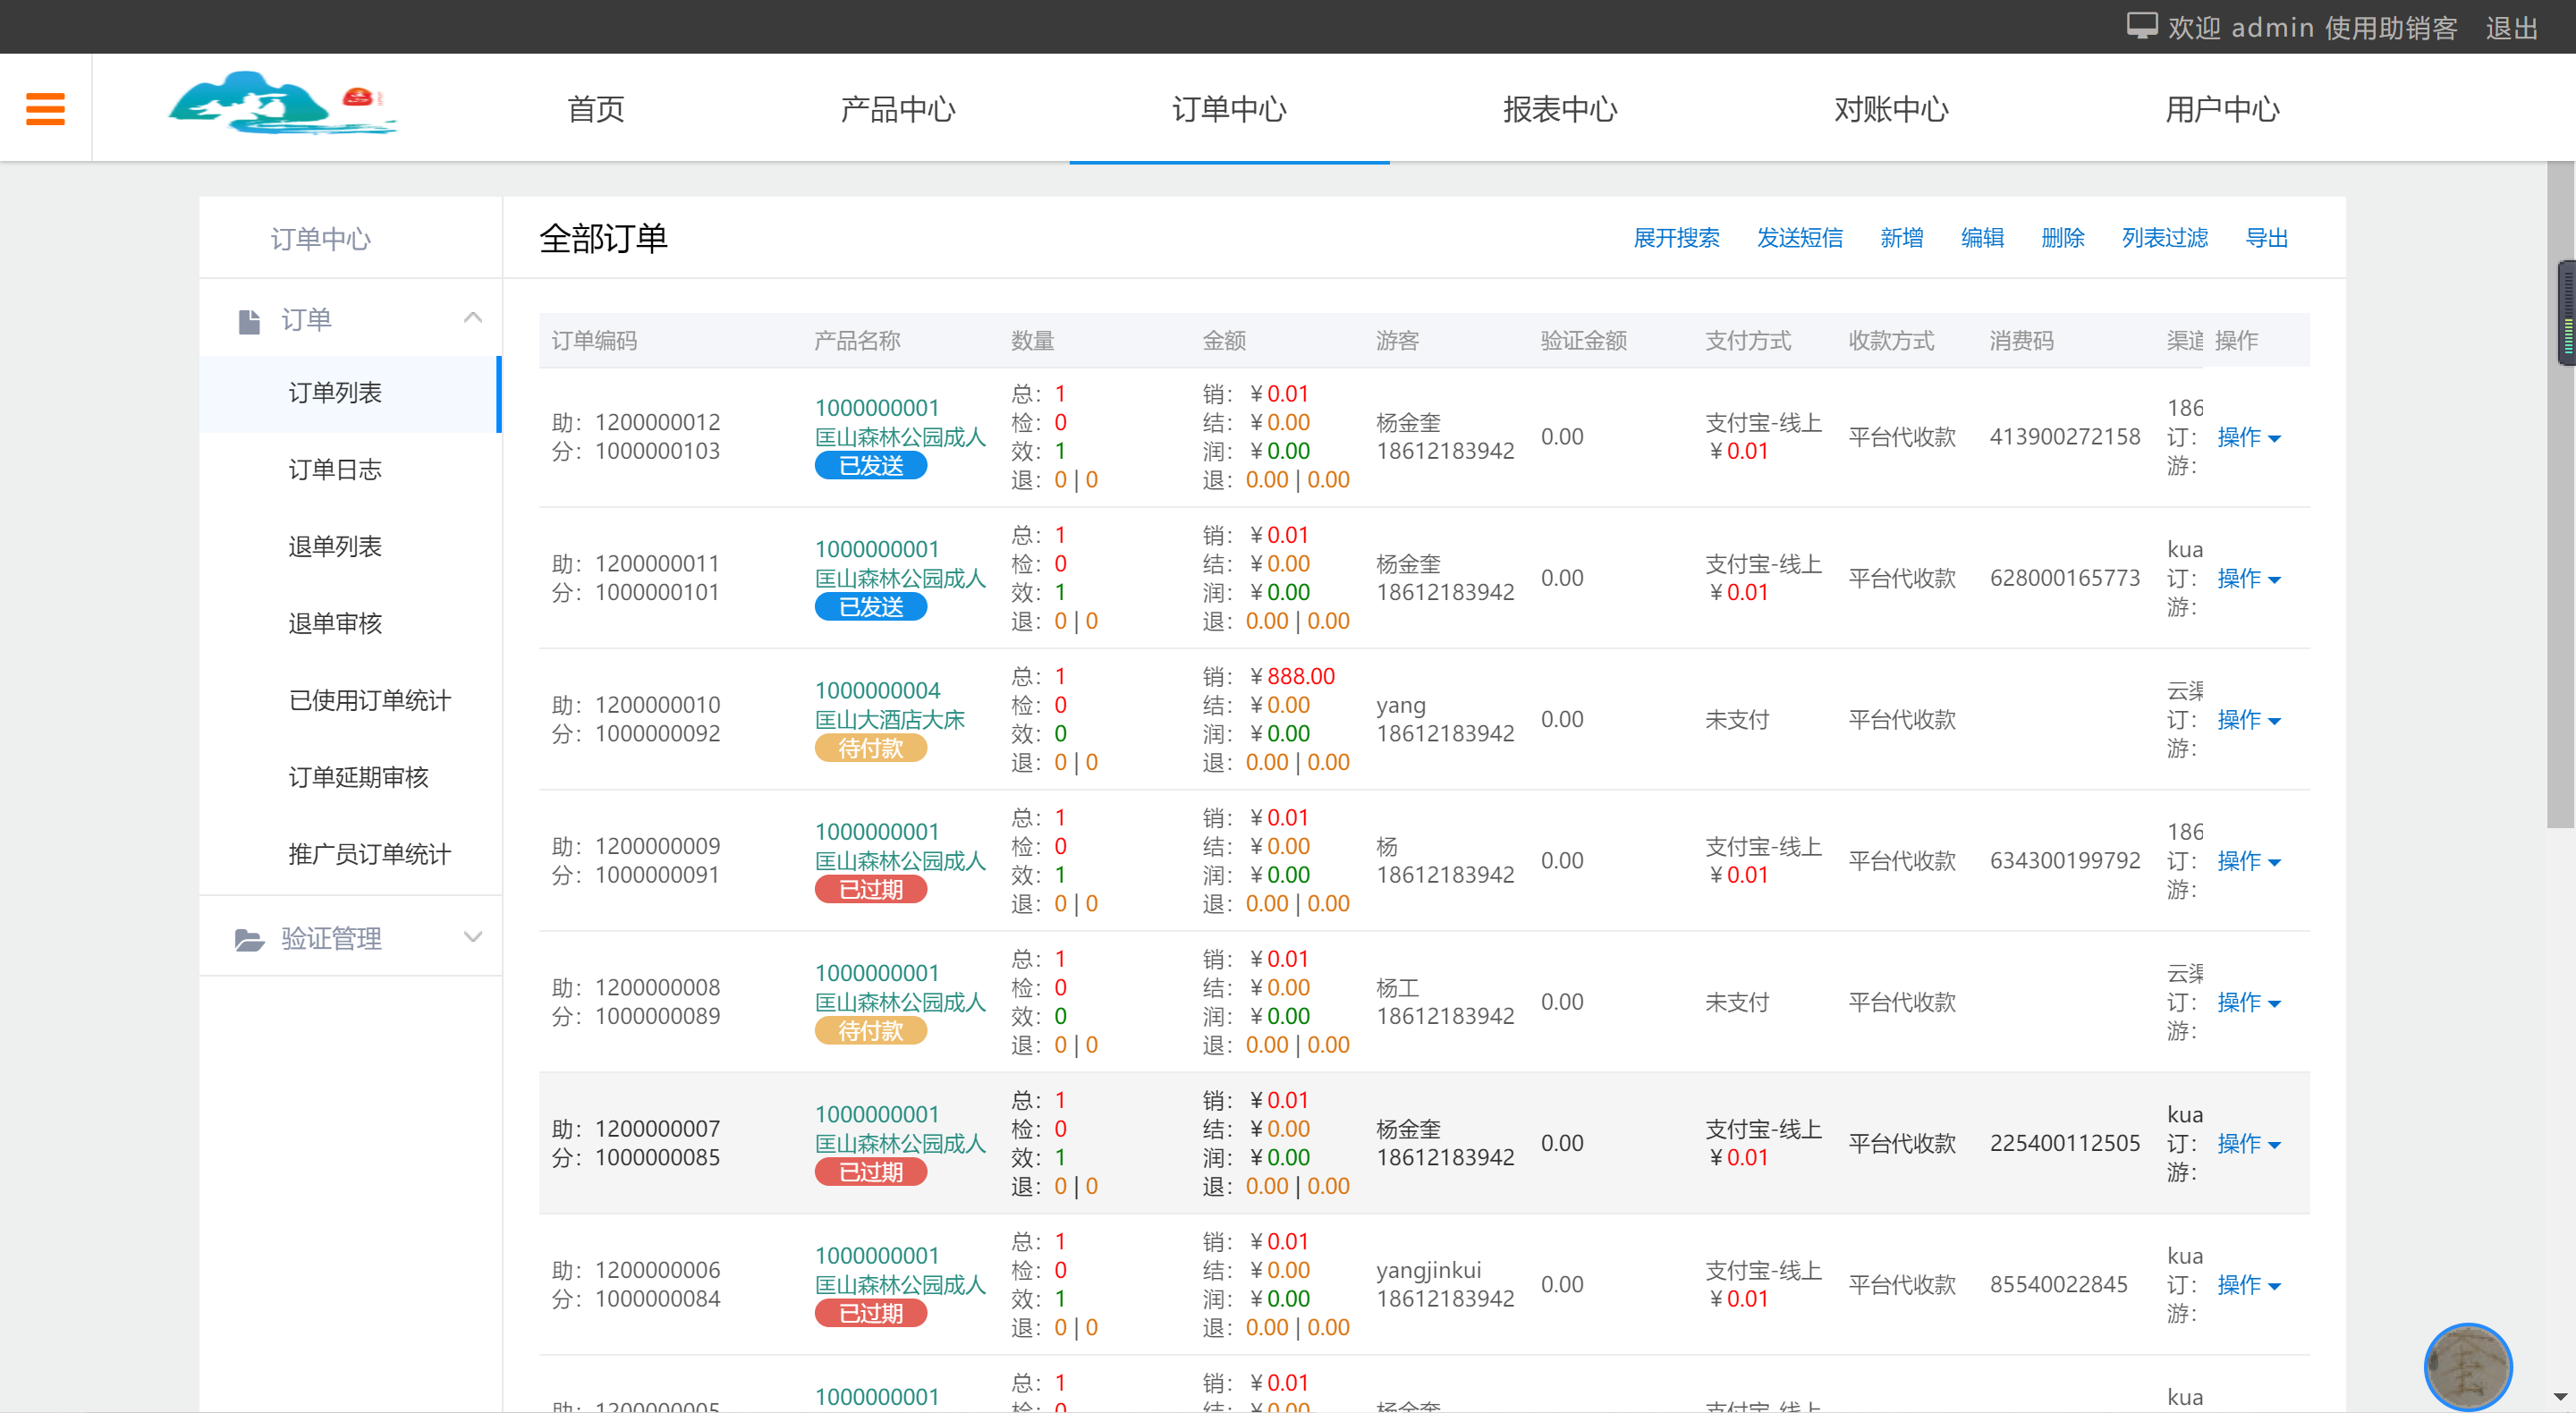Collapse the 订单 sidebar section
This screenshot has width=2576, height=1413.
pos(472,316)
